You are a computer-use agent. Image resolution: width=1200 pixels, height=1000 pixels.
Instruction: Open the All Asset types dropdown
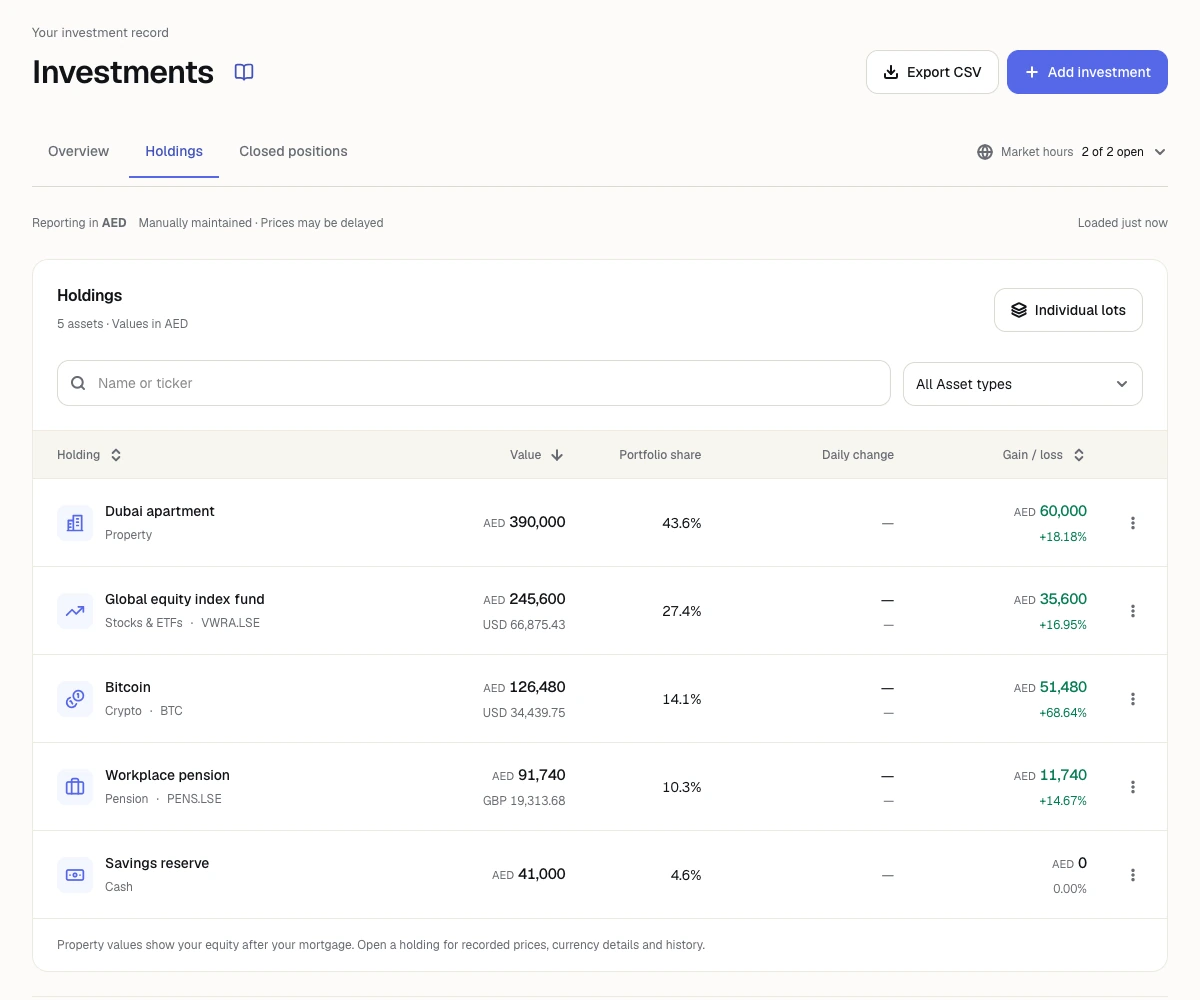point(1023,384)
